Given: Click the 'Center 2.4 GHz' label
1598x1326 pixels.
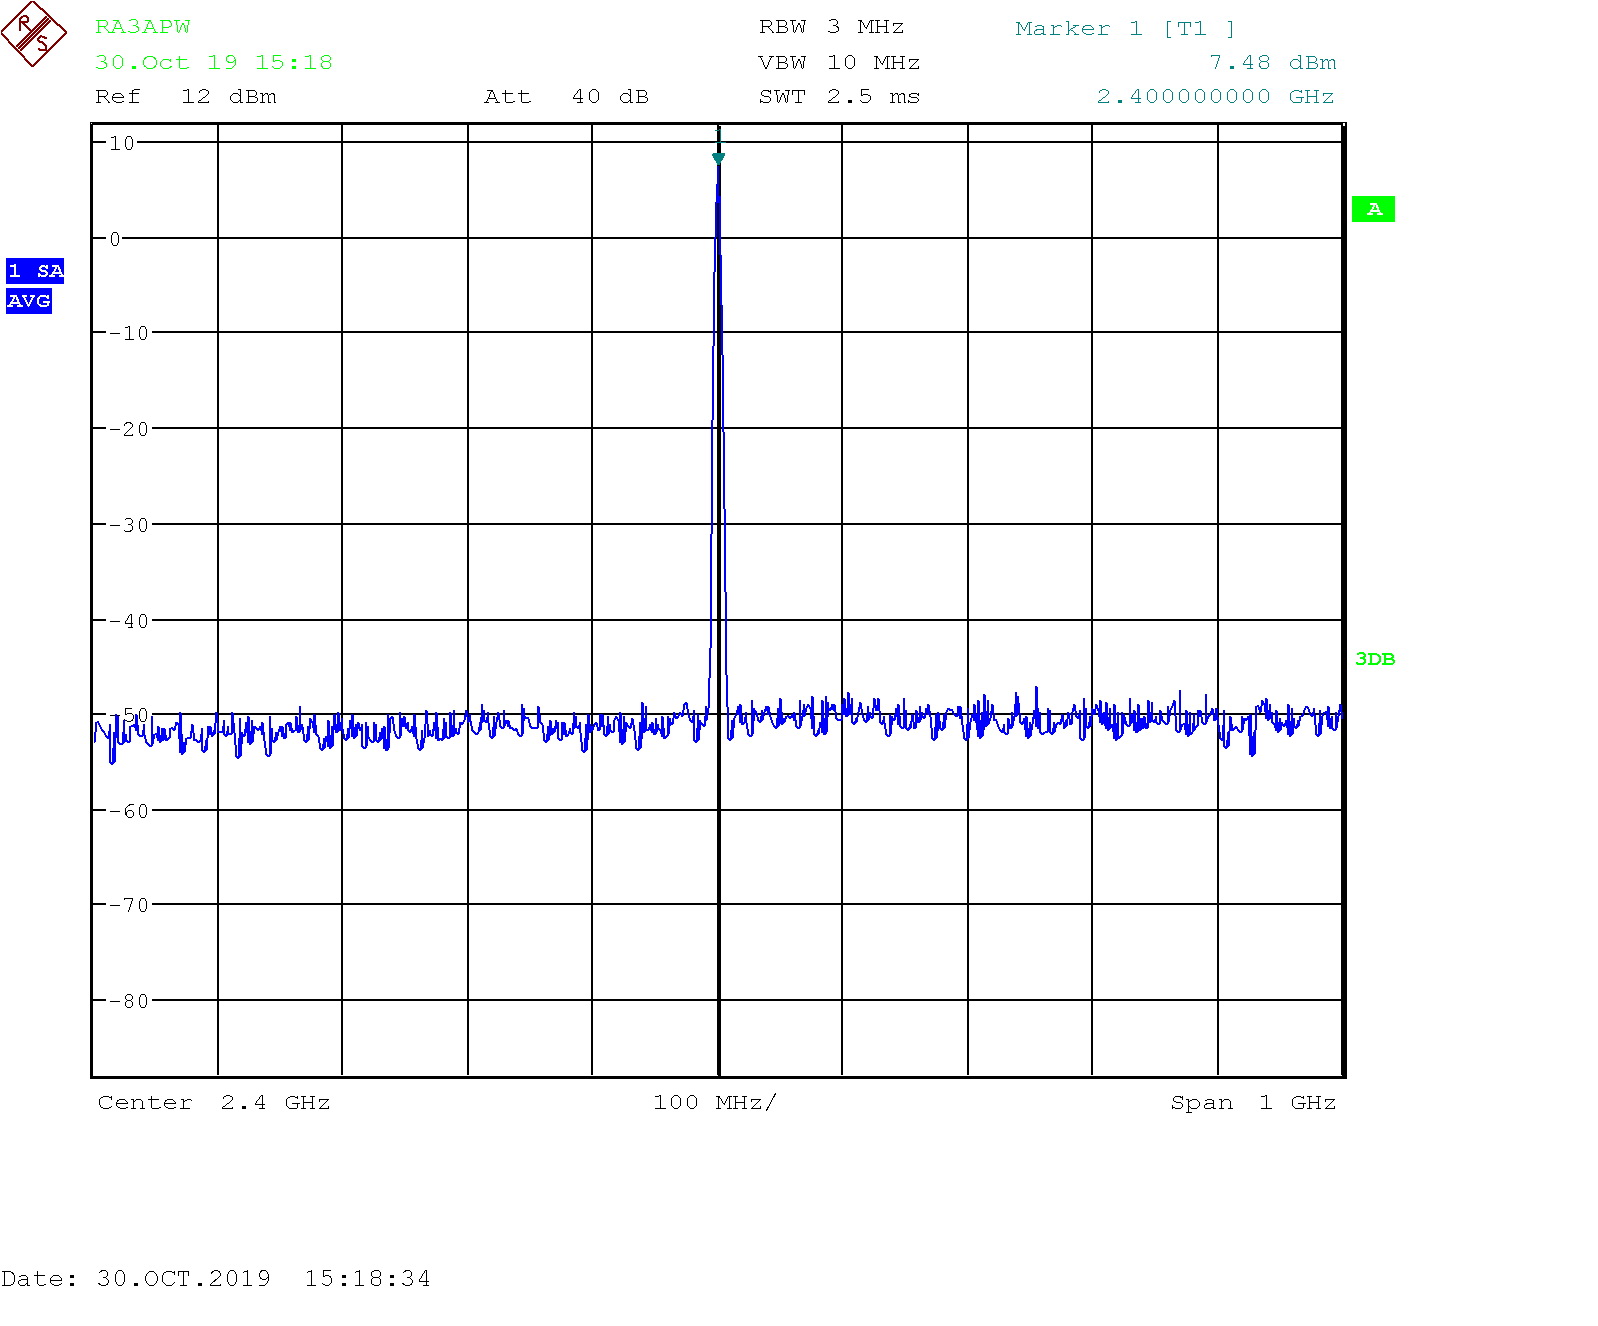Looking at the screenshot, I should [214, 1102].
